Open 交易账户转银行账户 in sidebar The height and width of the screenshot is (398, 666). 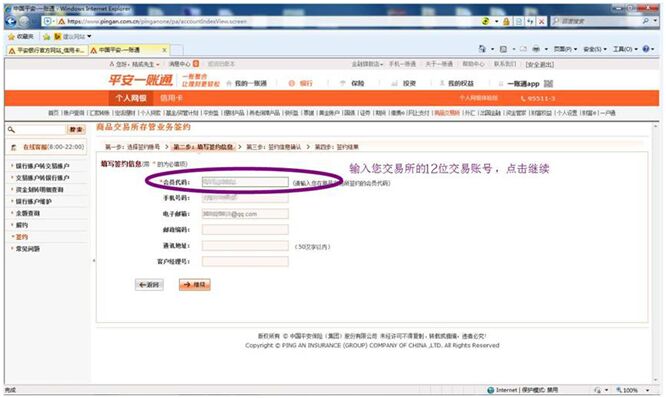coord(42,178)
